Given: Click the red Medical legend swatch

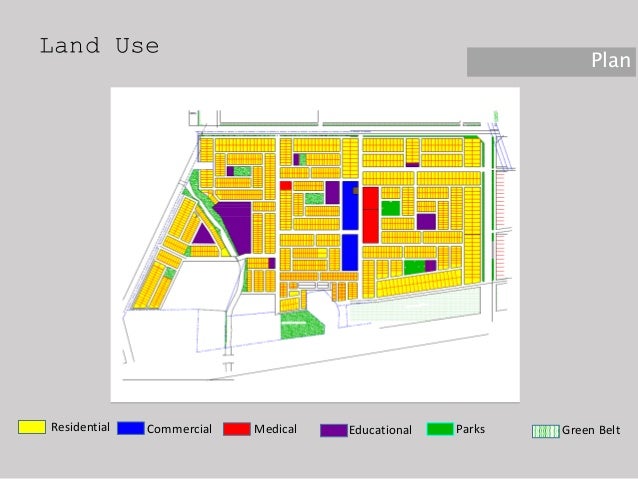Looking at the screenshot, I should [x=237, y=429].
